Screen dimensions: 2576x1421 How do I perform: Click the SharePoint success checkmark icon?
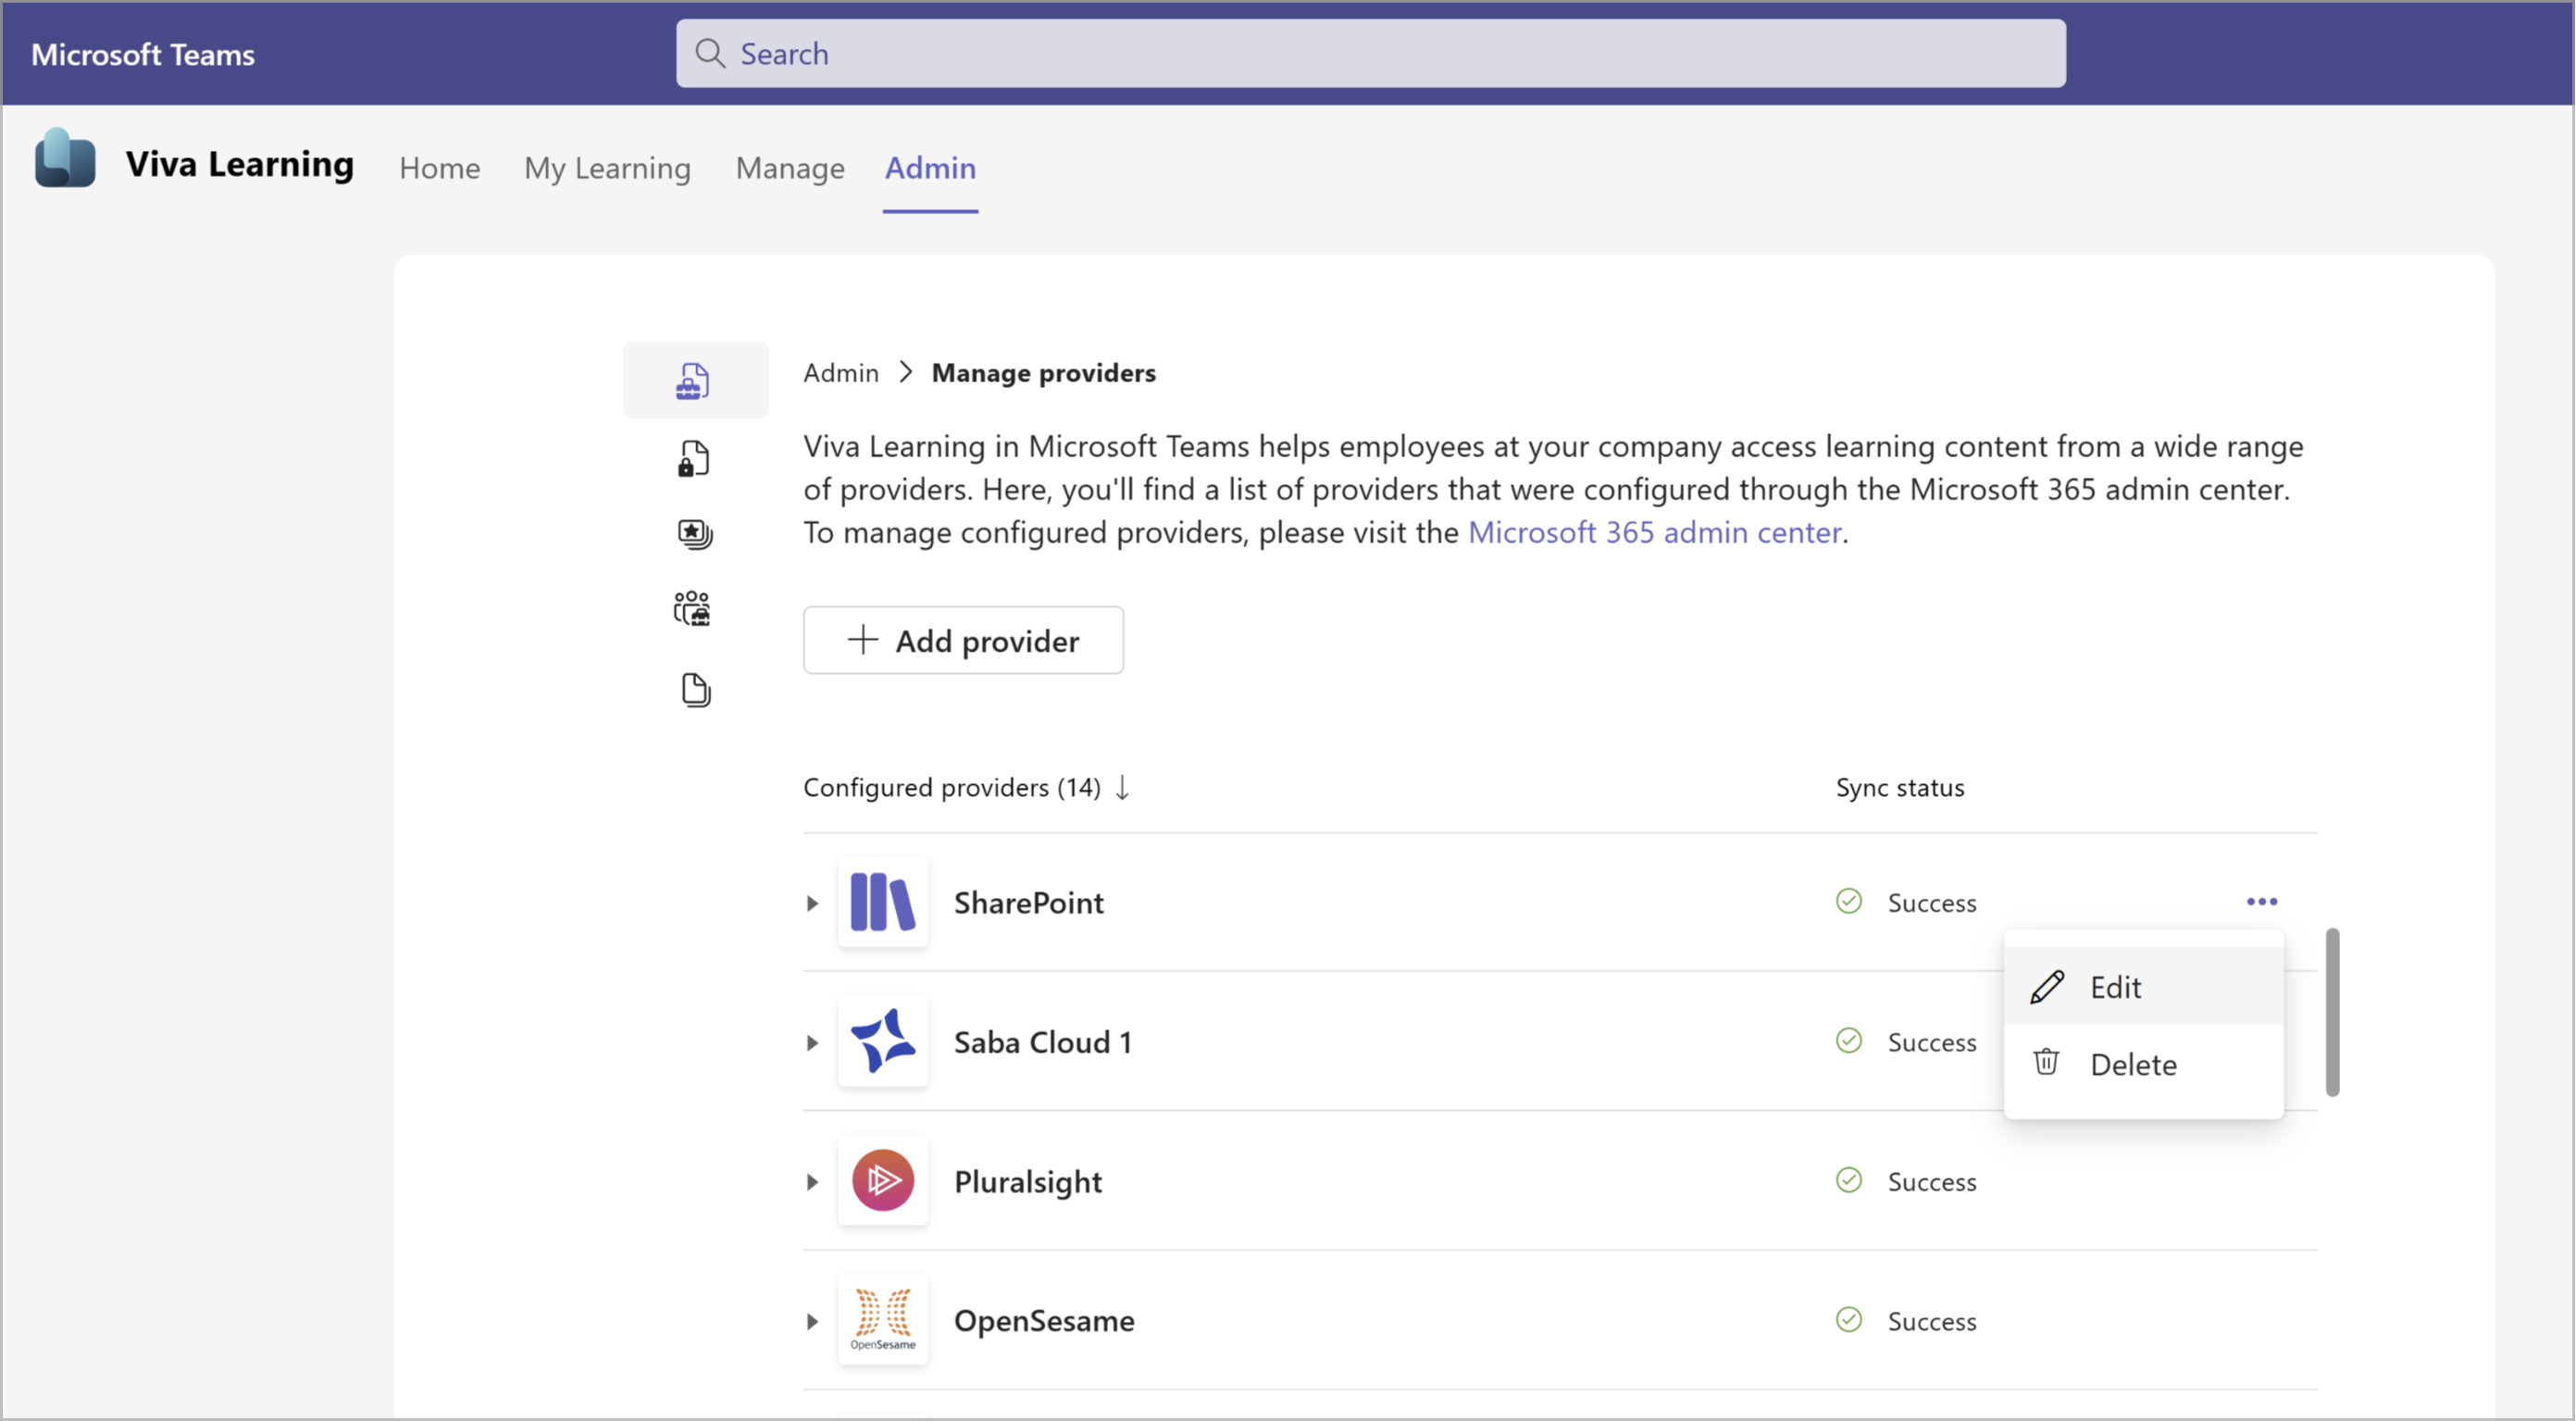click(1850, 902)
